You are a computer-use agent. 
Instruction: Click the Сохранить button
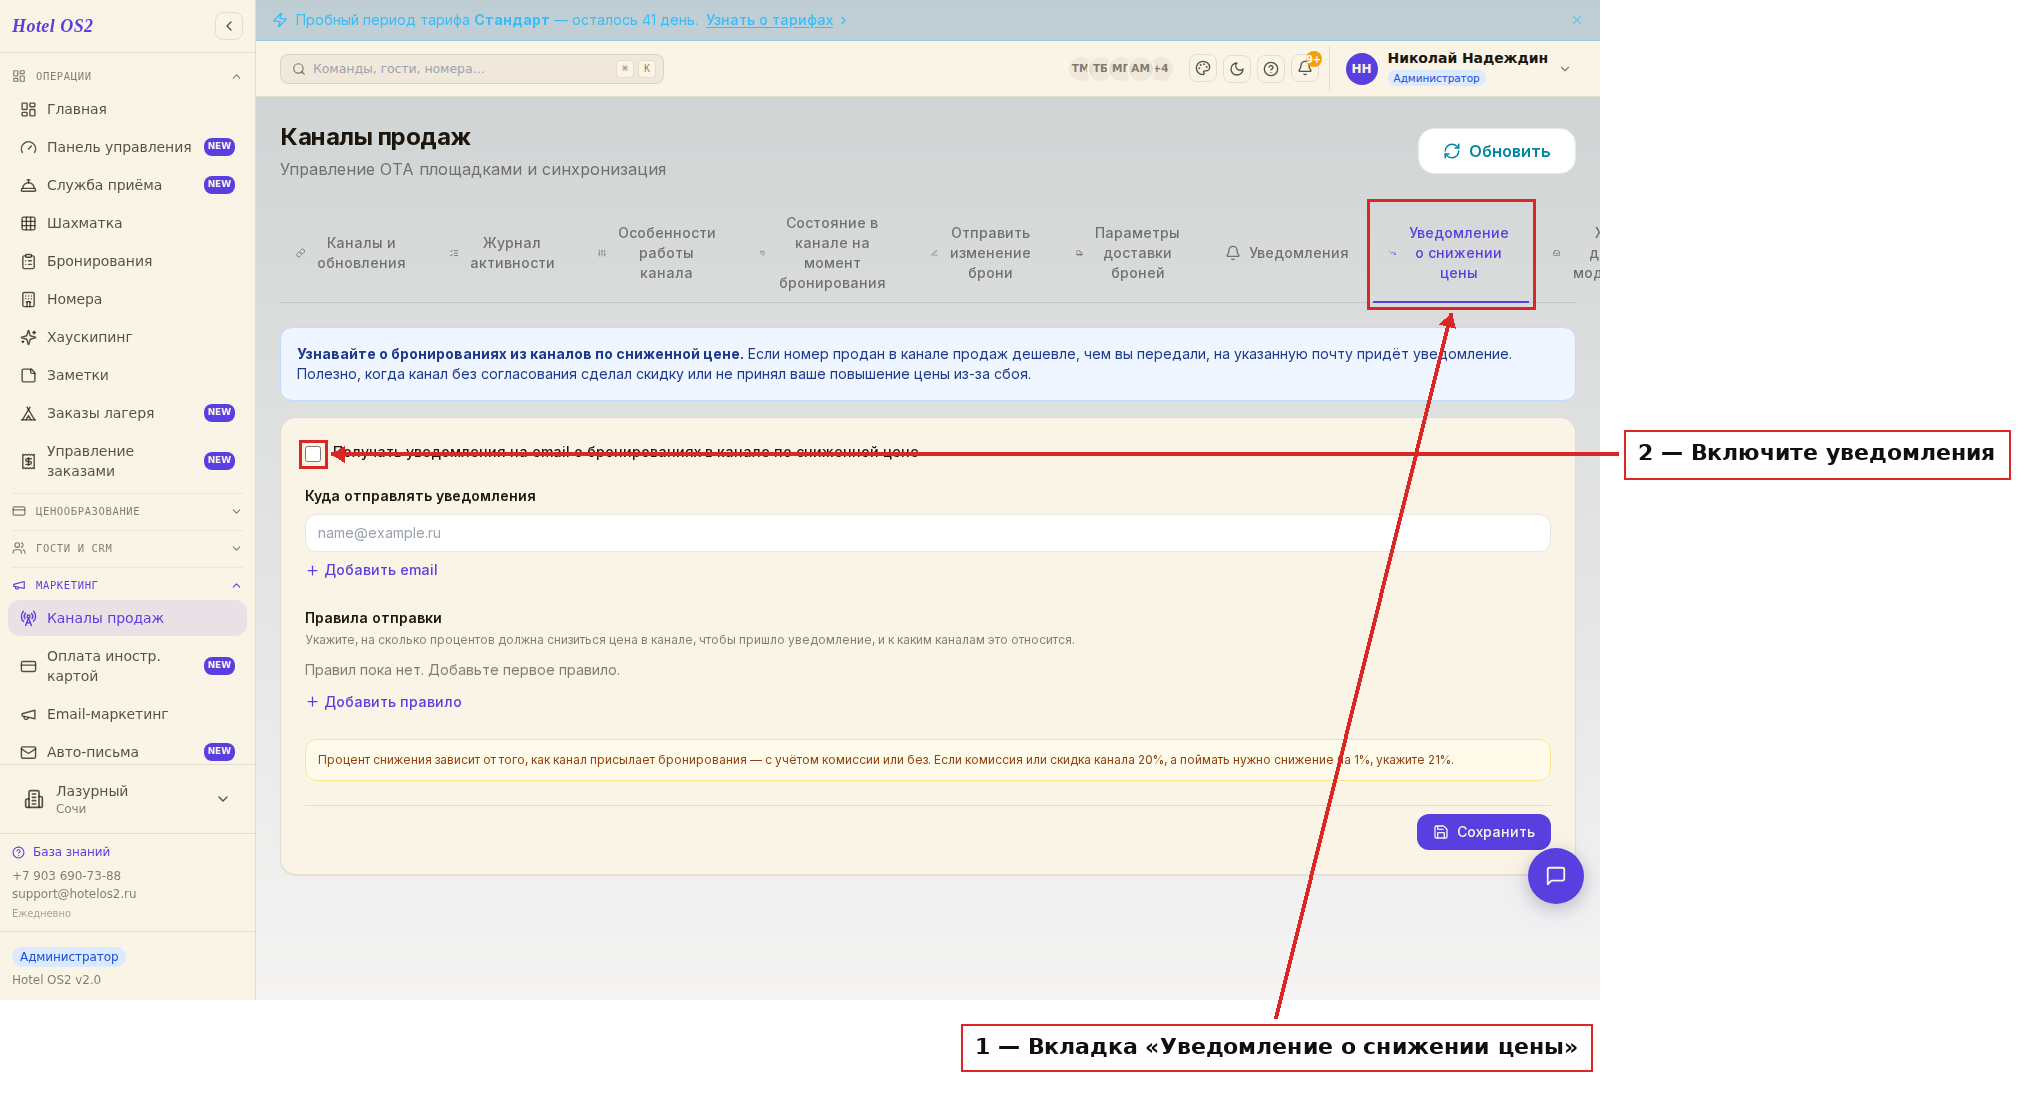(x=1483, y=832)
